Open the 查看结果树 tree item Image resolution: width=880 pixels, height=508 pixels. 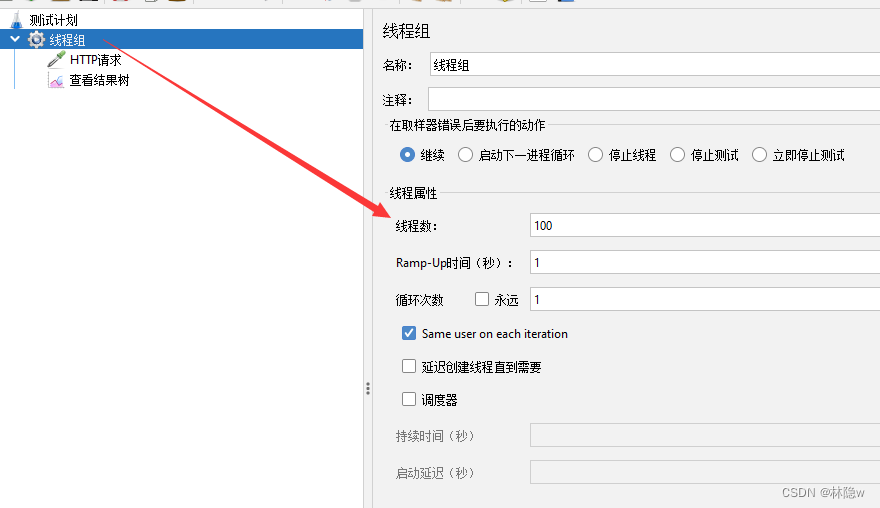(99, 80)
